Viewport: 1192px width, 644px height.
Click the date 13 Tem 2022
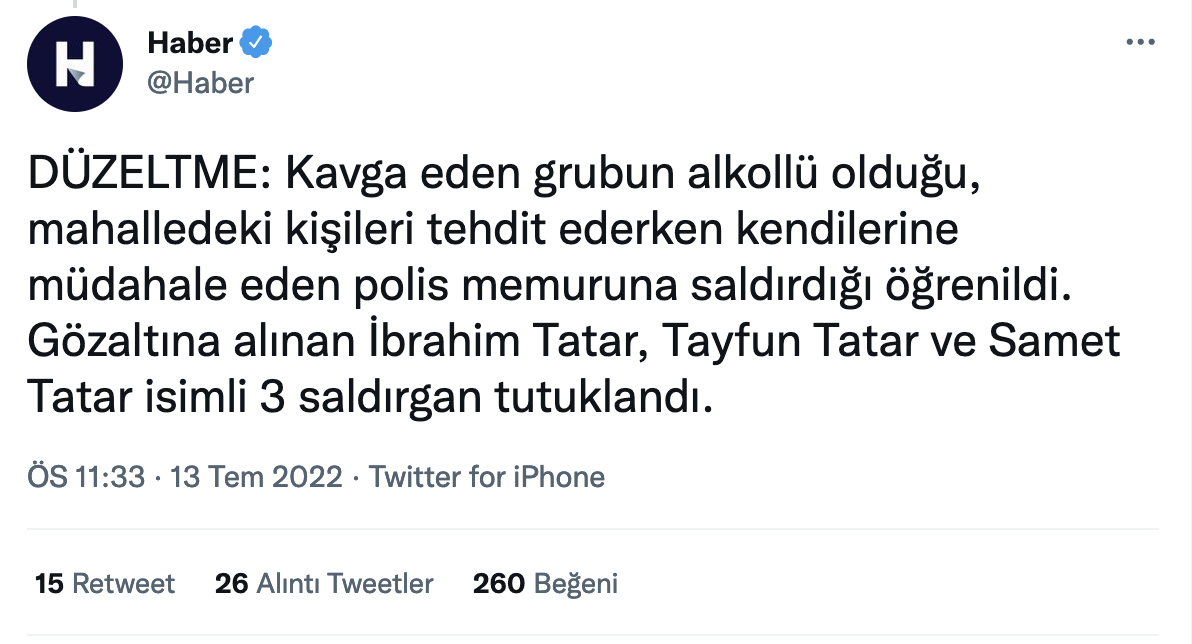[257, 477]
